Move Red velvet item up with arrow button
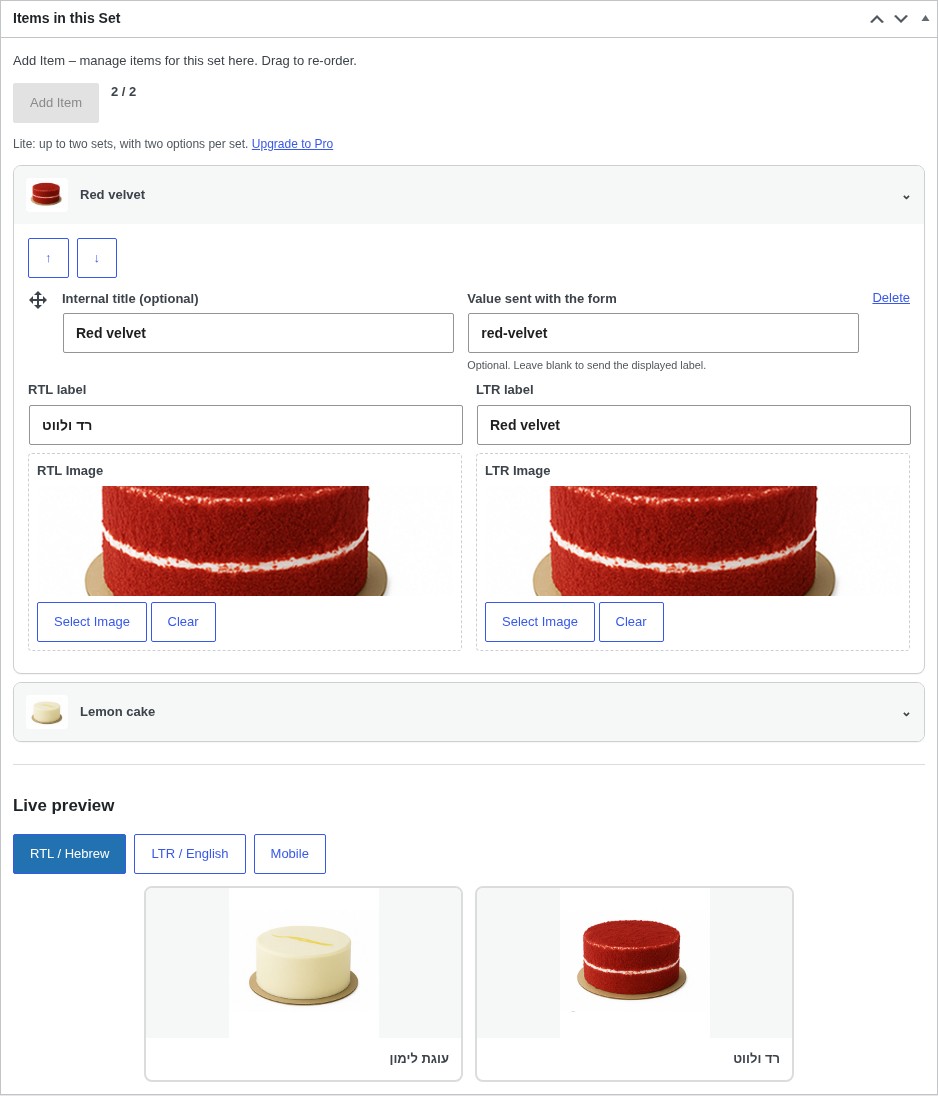The width and height of the screenshot is (938, 1096). point(48,258)
